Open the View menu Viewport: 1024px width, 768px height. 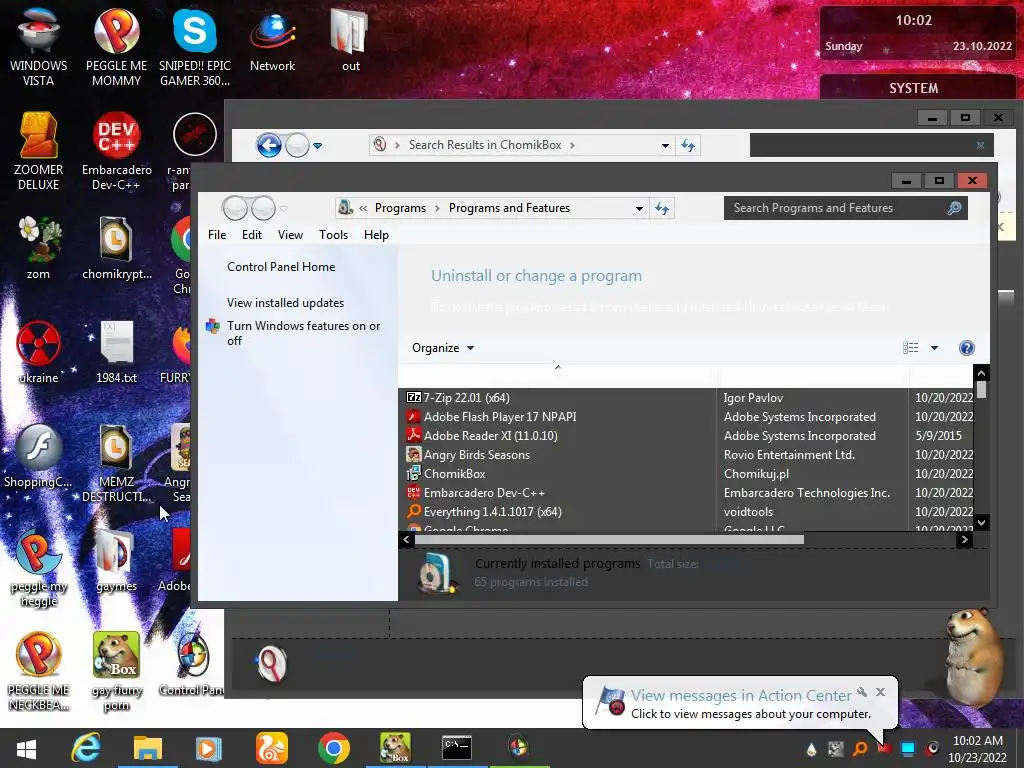[290, 234]
